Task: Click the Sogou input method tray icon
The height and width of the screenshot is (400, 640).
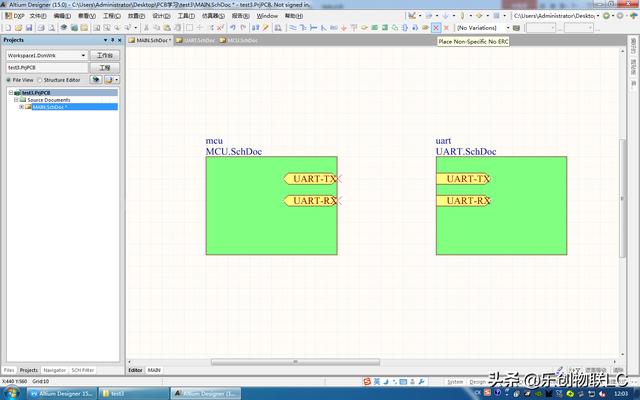Action: tap(487, 393)
